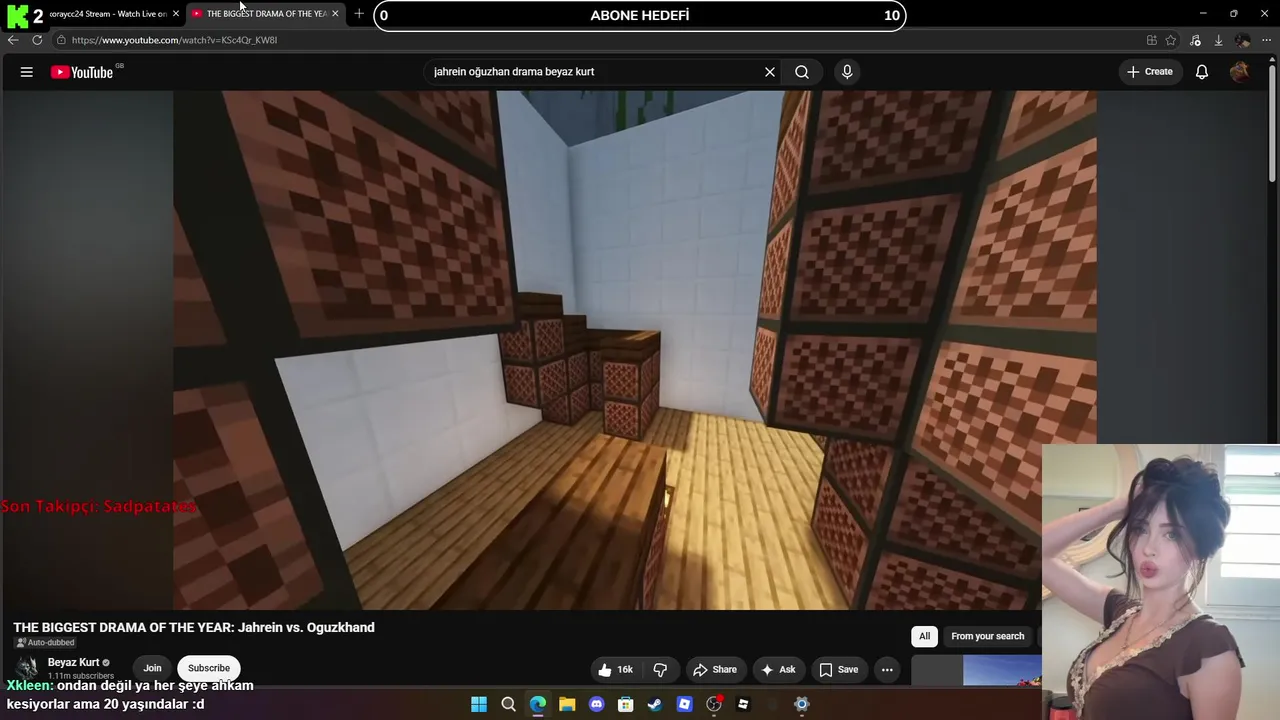Reload the YouTube page
Viewport: 1280px width, 720px height.
(x=37, y=40)
